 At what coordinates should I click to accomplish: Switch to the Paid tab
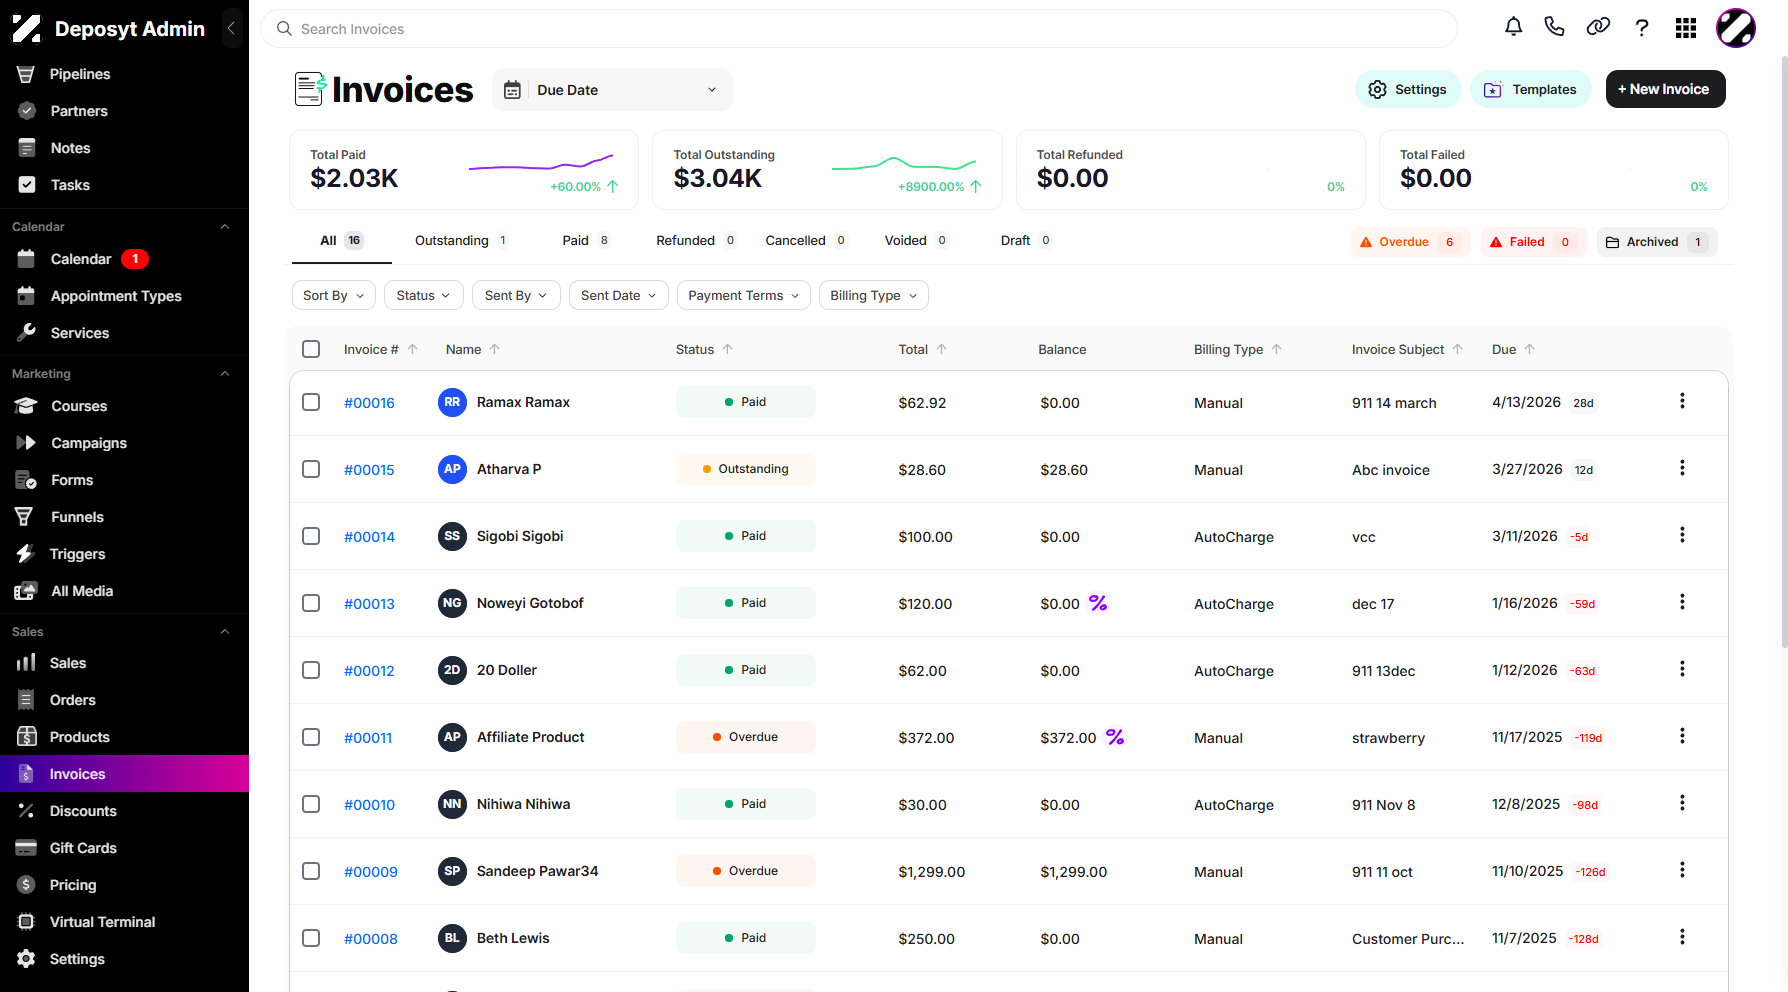coord(586,241)
